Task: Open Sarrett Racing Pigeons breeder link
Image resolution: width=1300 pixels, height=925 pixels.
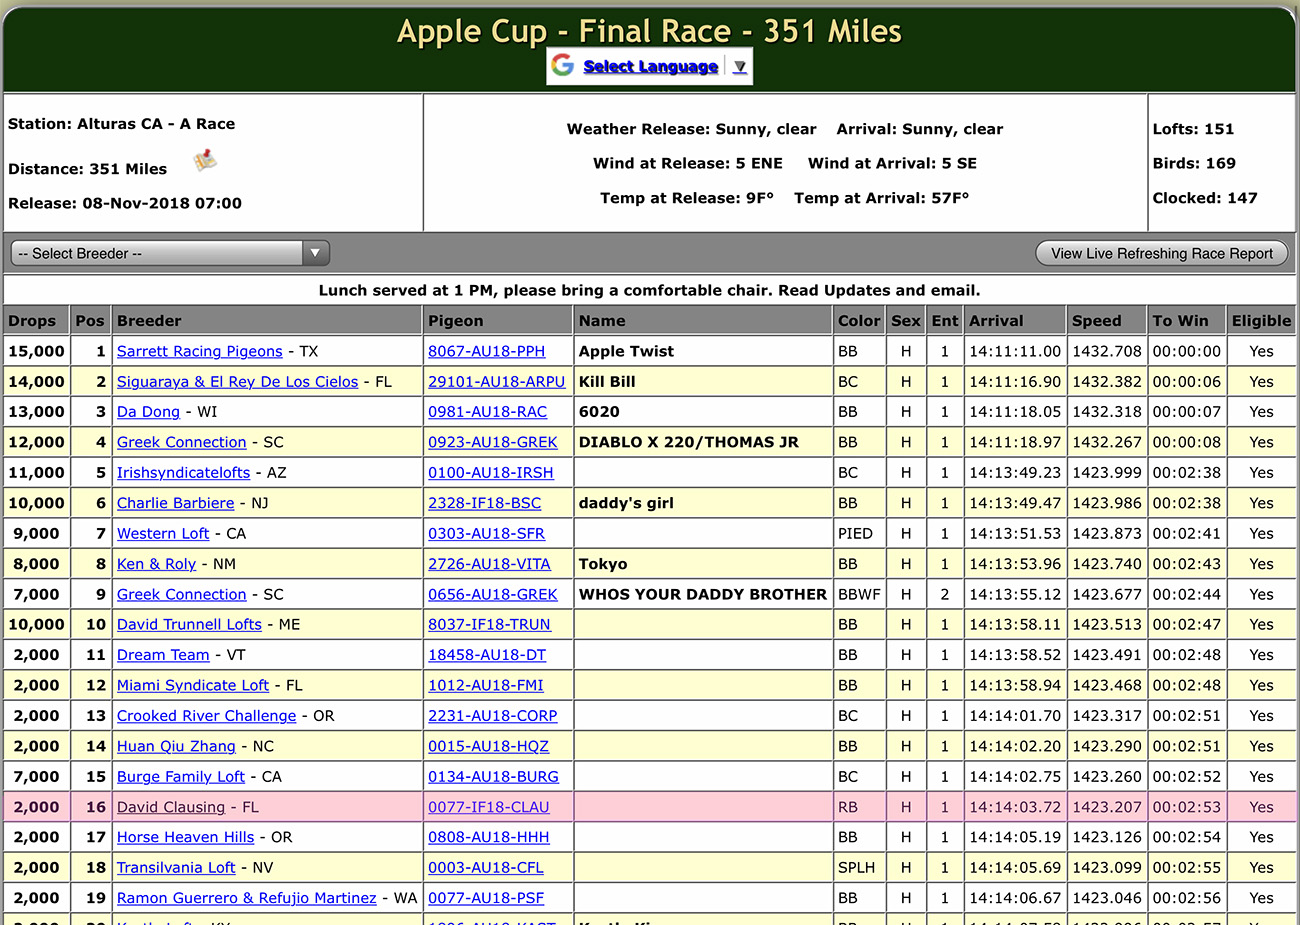Action: click(199, 351)
